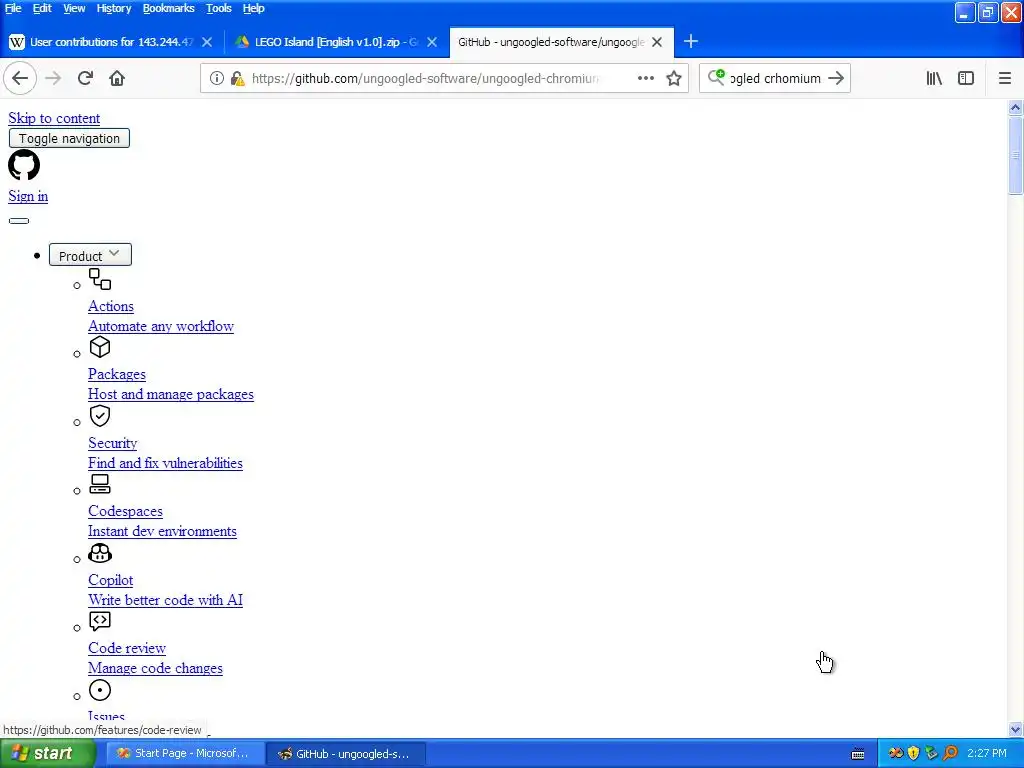
Task: Click the Sign in link
Action: [x=28, y=196]
